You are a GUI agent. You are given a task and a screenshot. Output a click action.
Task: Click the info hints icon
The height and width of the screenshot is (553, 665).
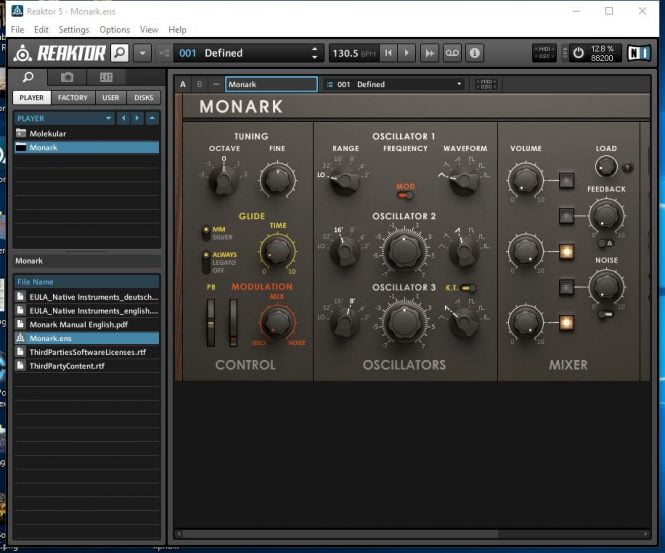[x=475, y=53]
